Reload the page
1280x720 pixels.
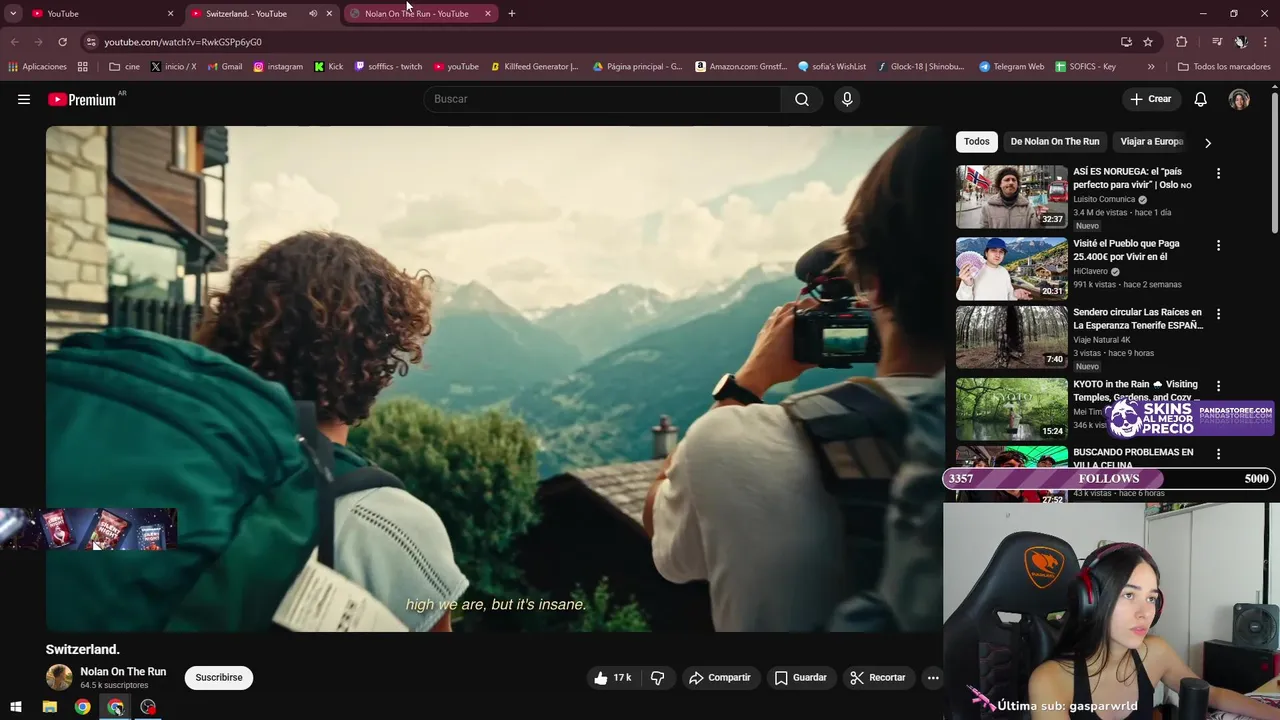[62, 42]
